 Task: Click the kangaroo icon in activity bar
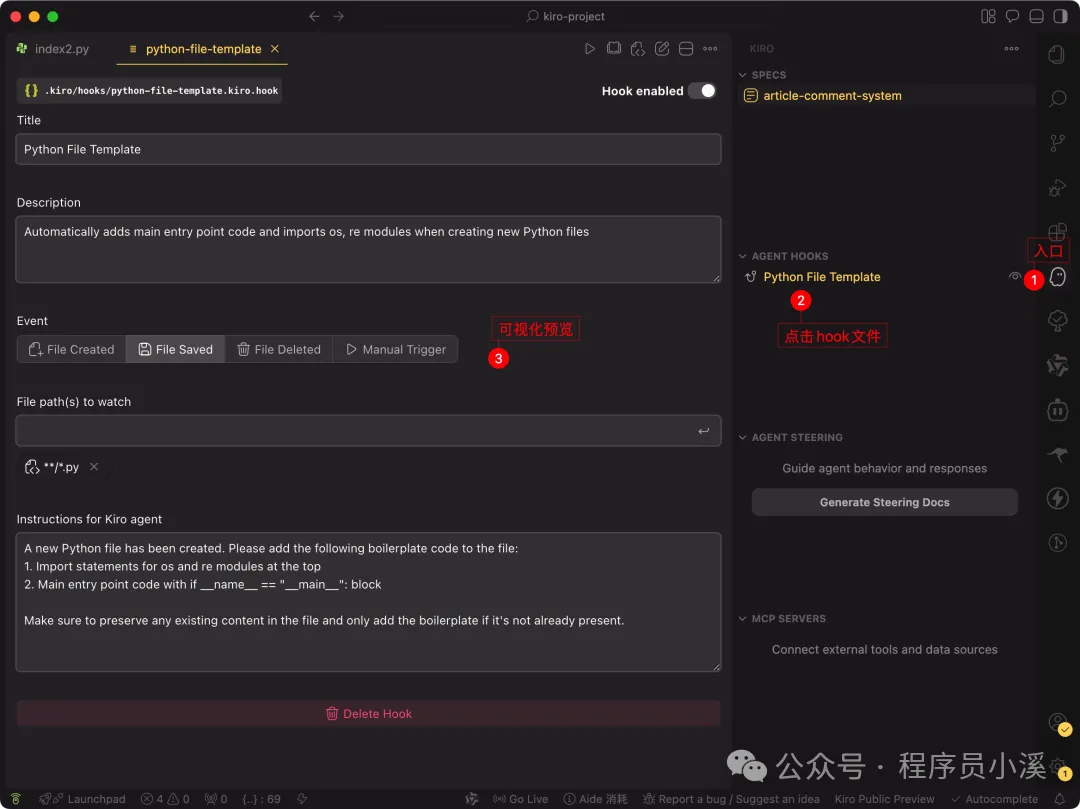(x=1057, y=454)
